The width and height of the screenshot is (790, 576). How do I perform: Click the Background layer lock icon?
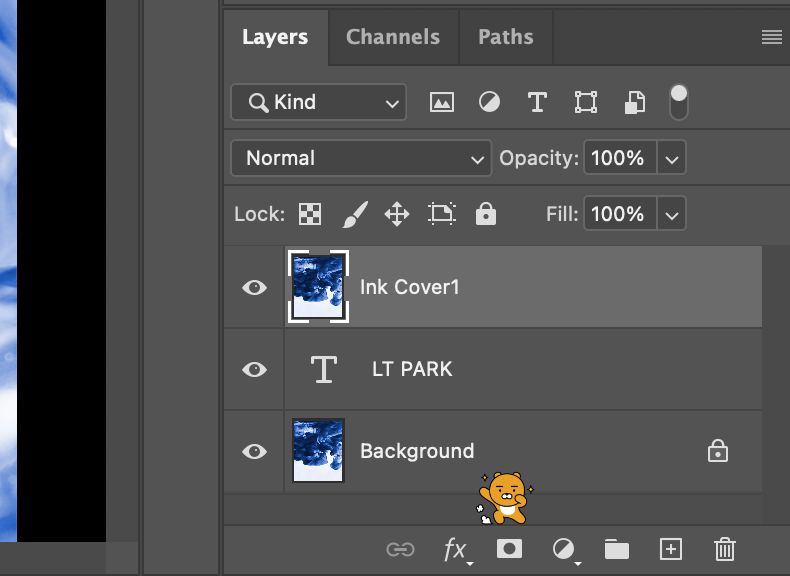click(x=717, y=451)
